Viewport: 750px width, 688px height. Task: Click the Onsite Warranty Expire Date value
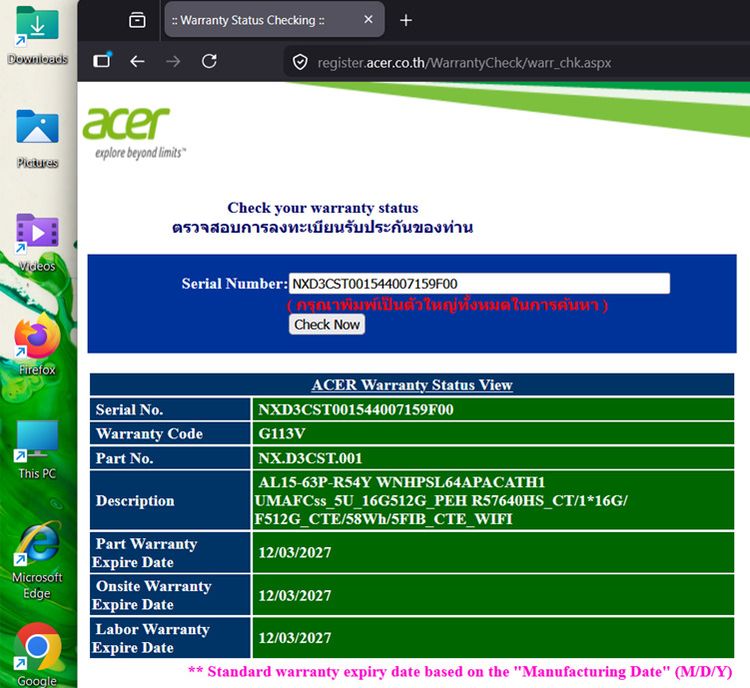tap(295, 596)
